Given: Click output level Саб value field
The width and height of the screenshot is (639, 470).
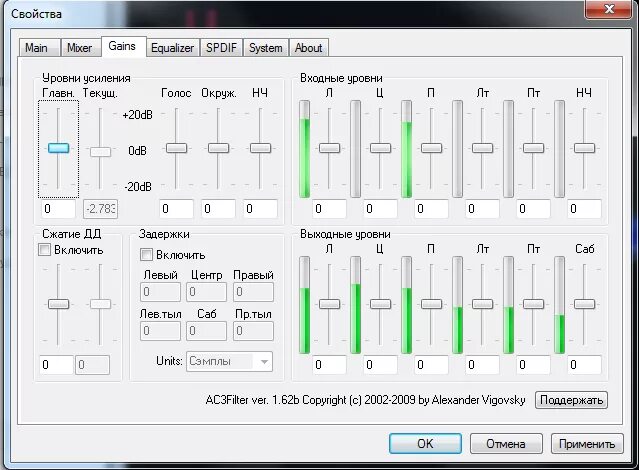Looking at the screenshot, I should pos(584,365).
